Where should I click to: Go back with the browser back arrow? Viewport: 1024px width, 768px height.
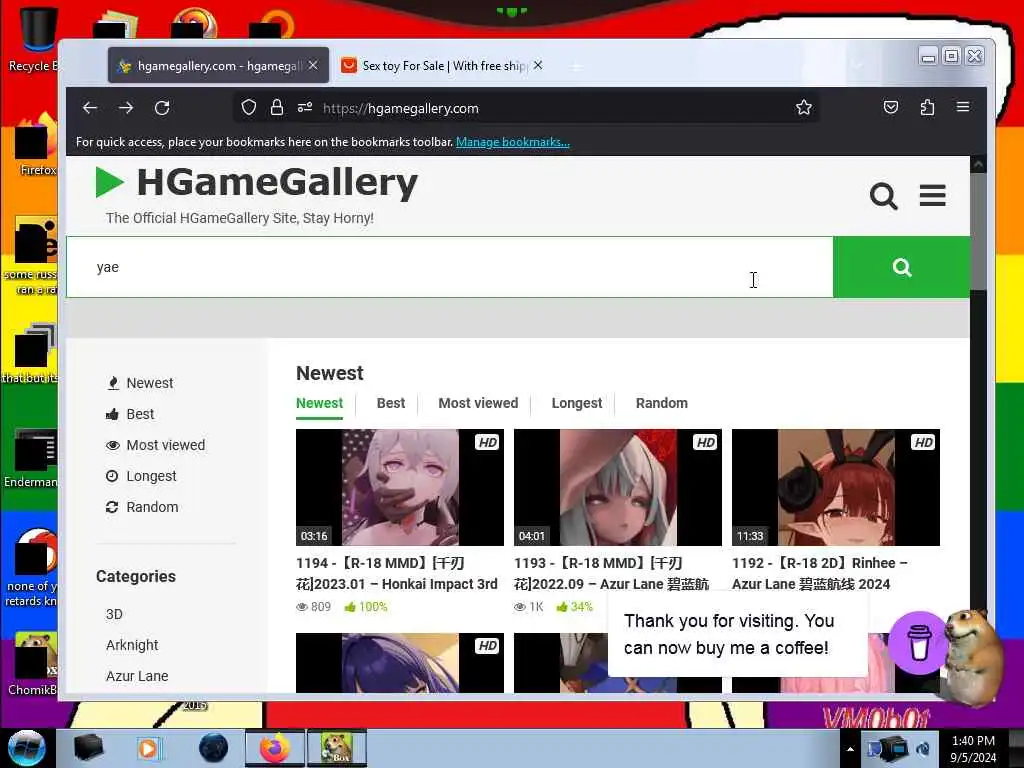click(x=90, y=108)
